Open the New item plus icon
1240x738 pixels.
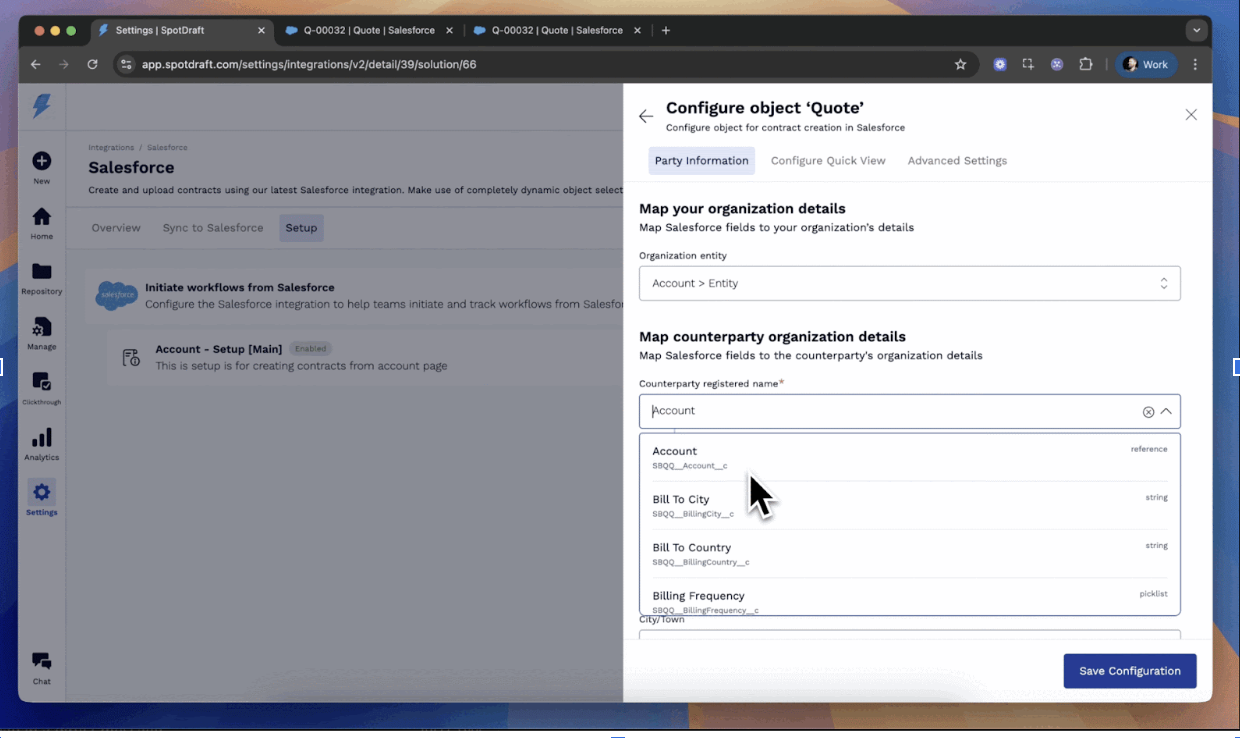click(41, 160)
